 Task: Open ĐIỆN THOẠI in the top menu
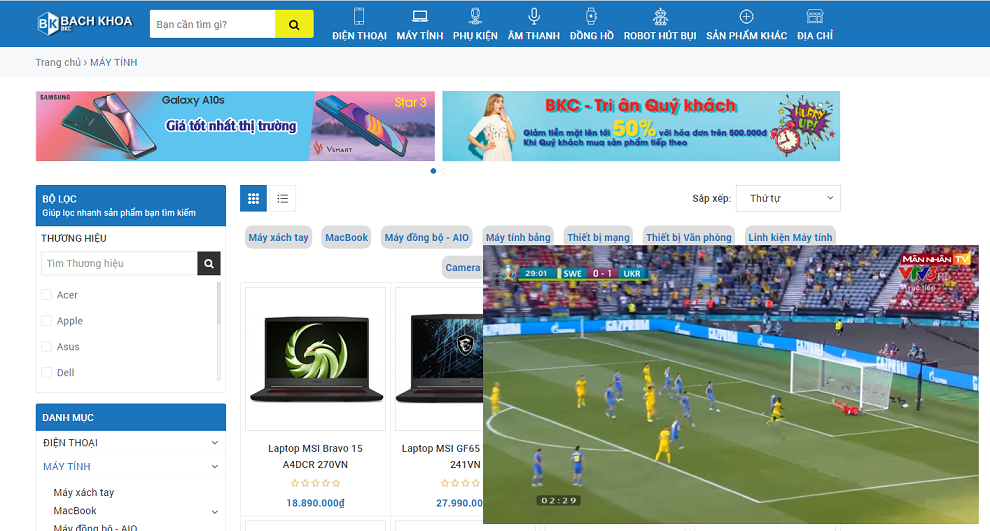coord(359,35)
